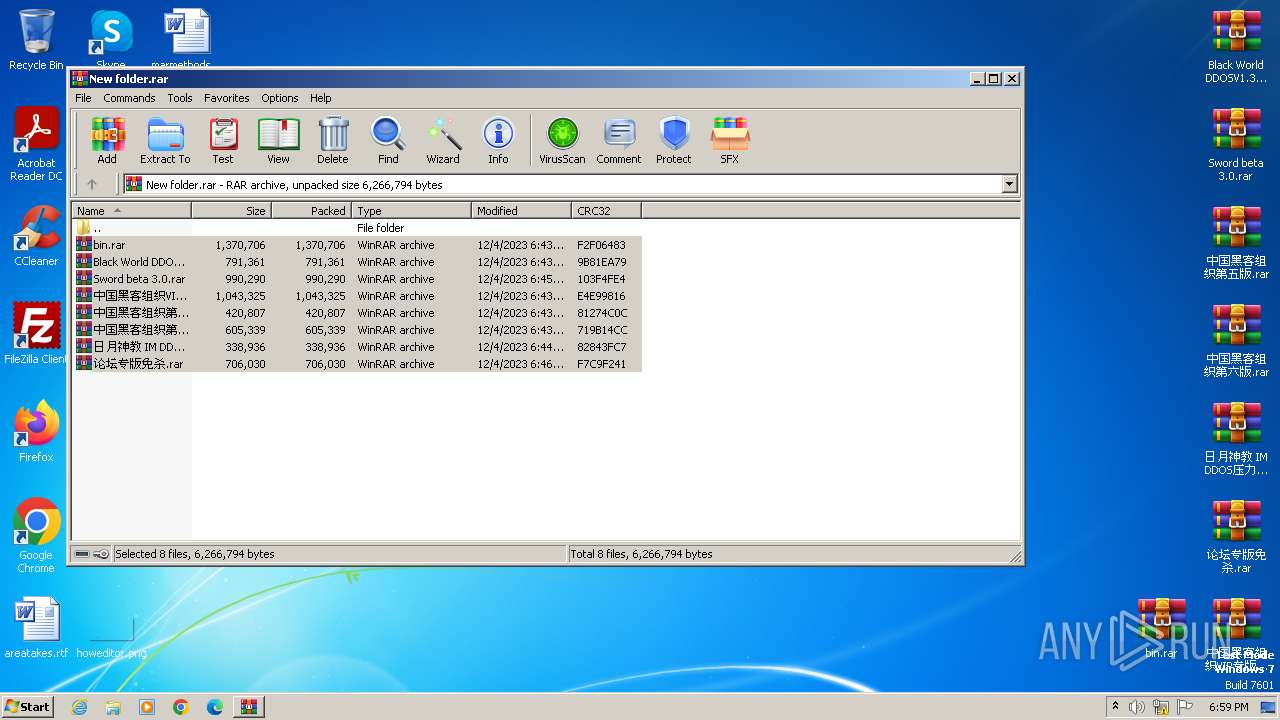
Task: Open Recycle Bin desktop icon
Action: pos(36,40)
